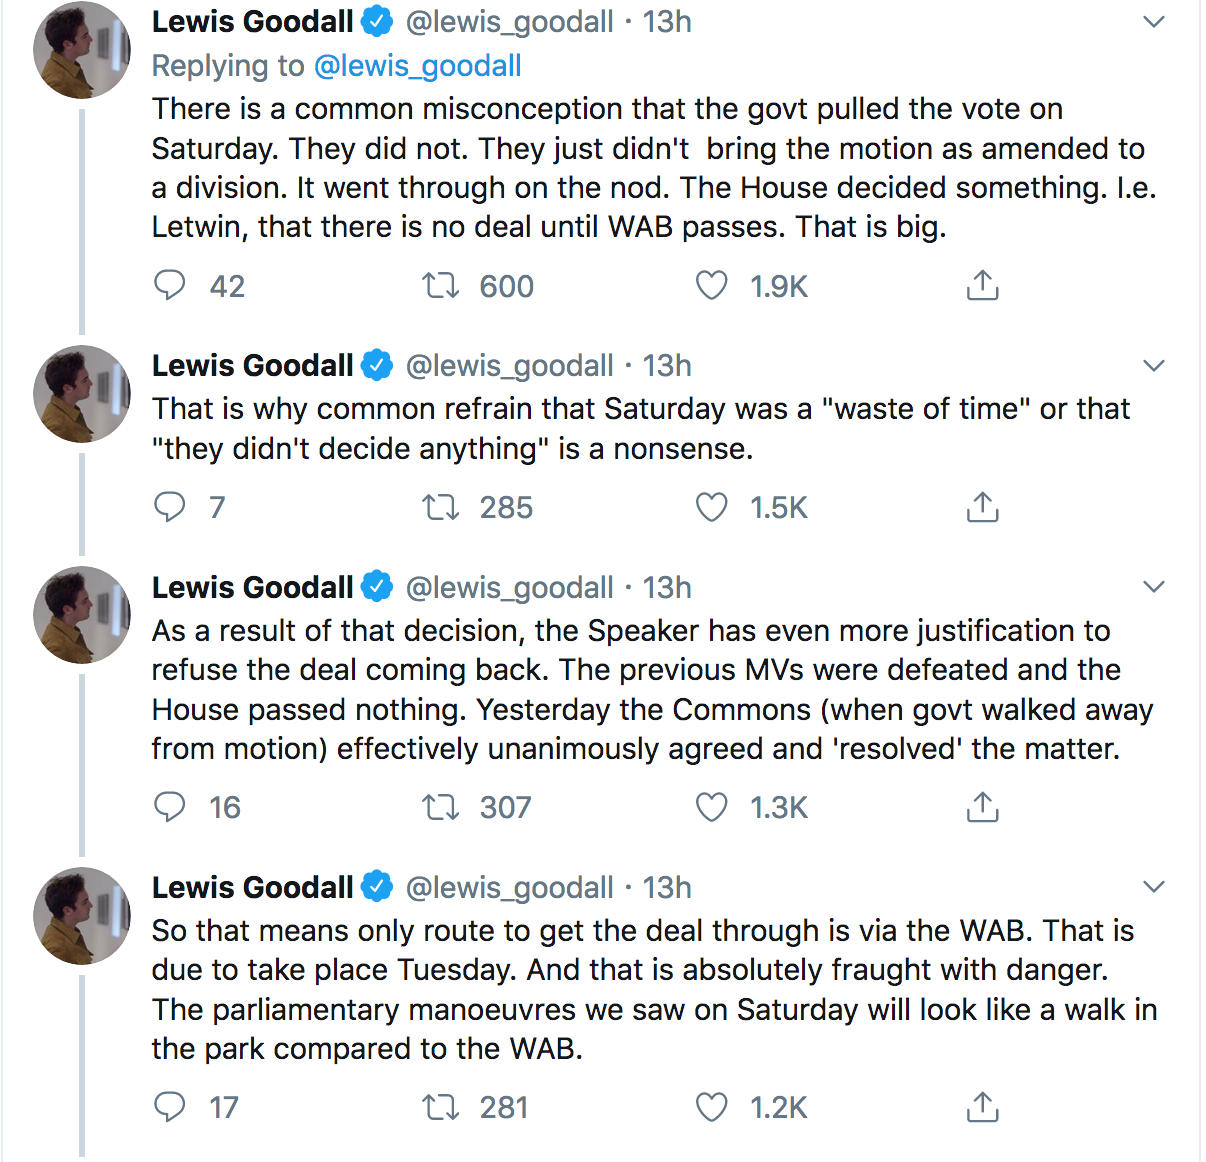Open @lewis_goodall link after 'Replying to'

(x=417, y=66)
